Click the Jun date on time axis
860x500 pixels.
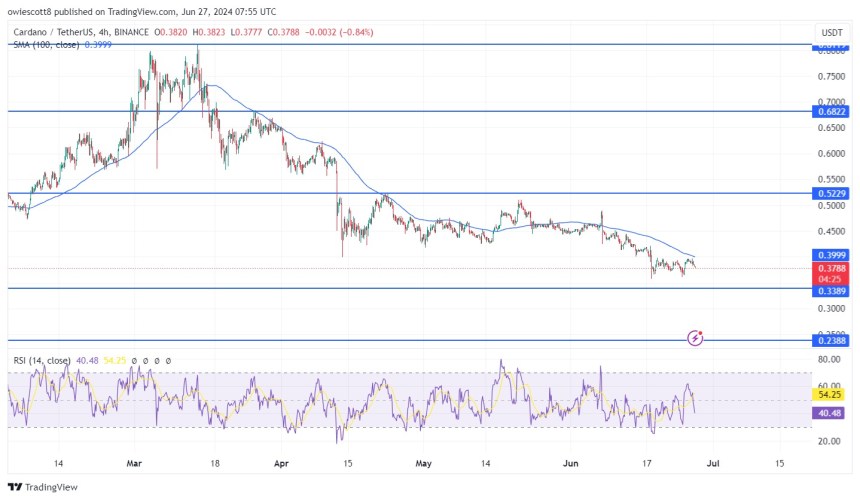[571, 463]
